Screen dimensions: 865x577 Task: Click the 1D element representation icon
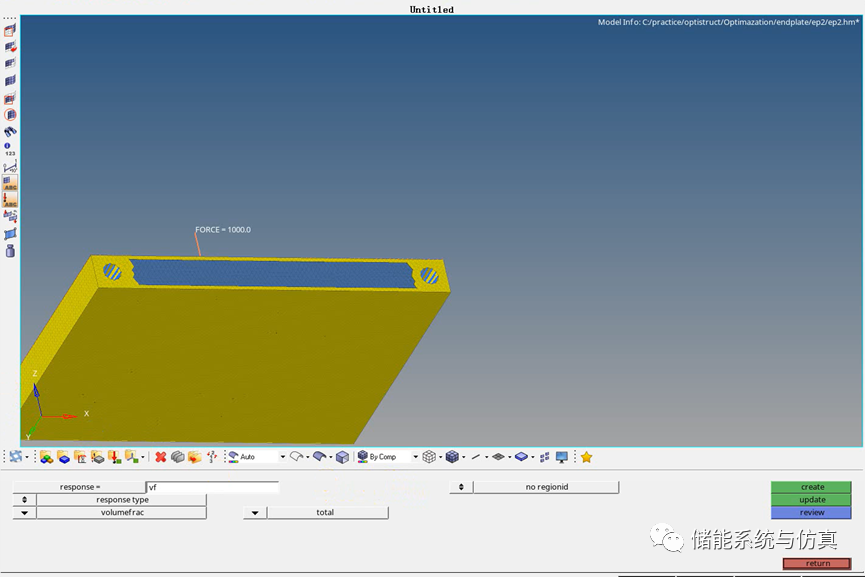click(476, 457)
